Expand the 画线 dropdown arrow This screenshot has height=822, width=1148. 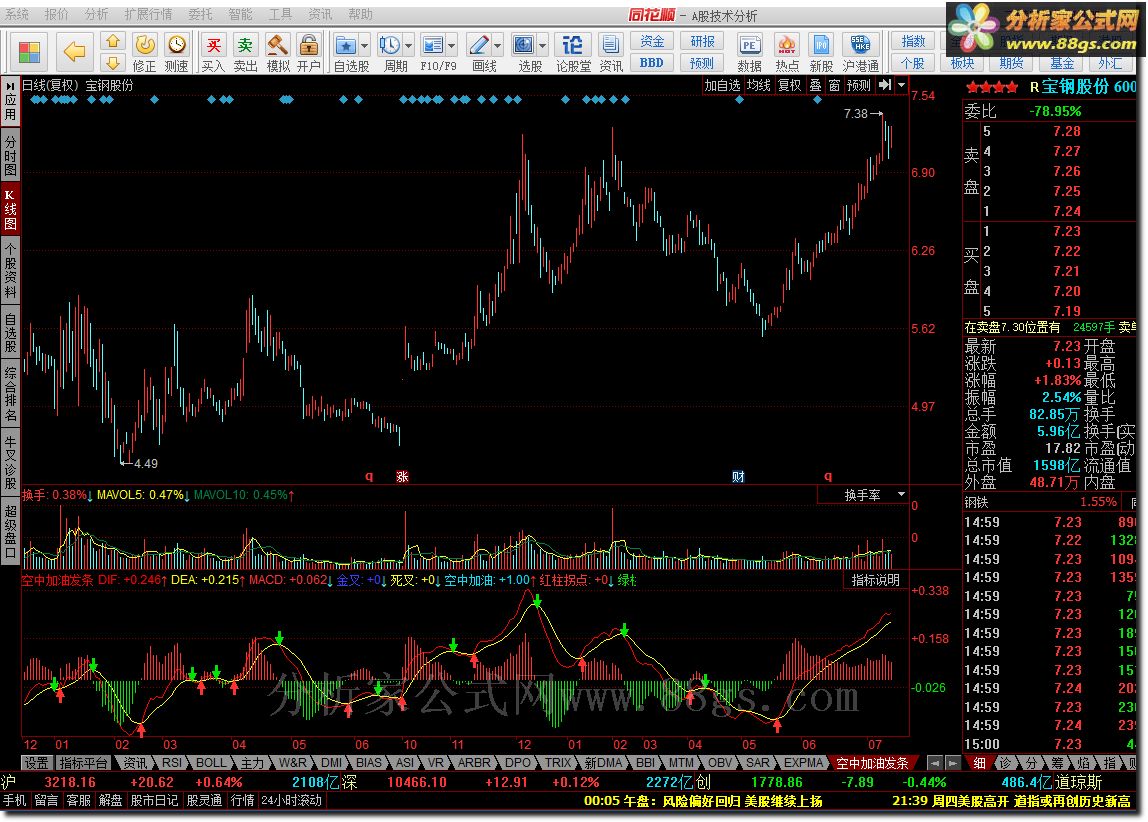click(497, 46)
